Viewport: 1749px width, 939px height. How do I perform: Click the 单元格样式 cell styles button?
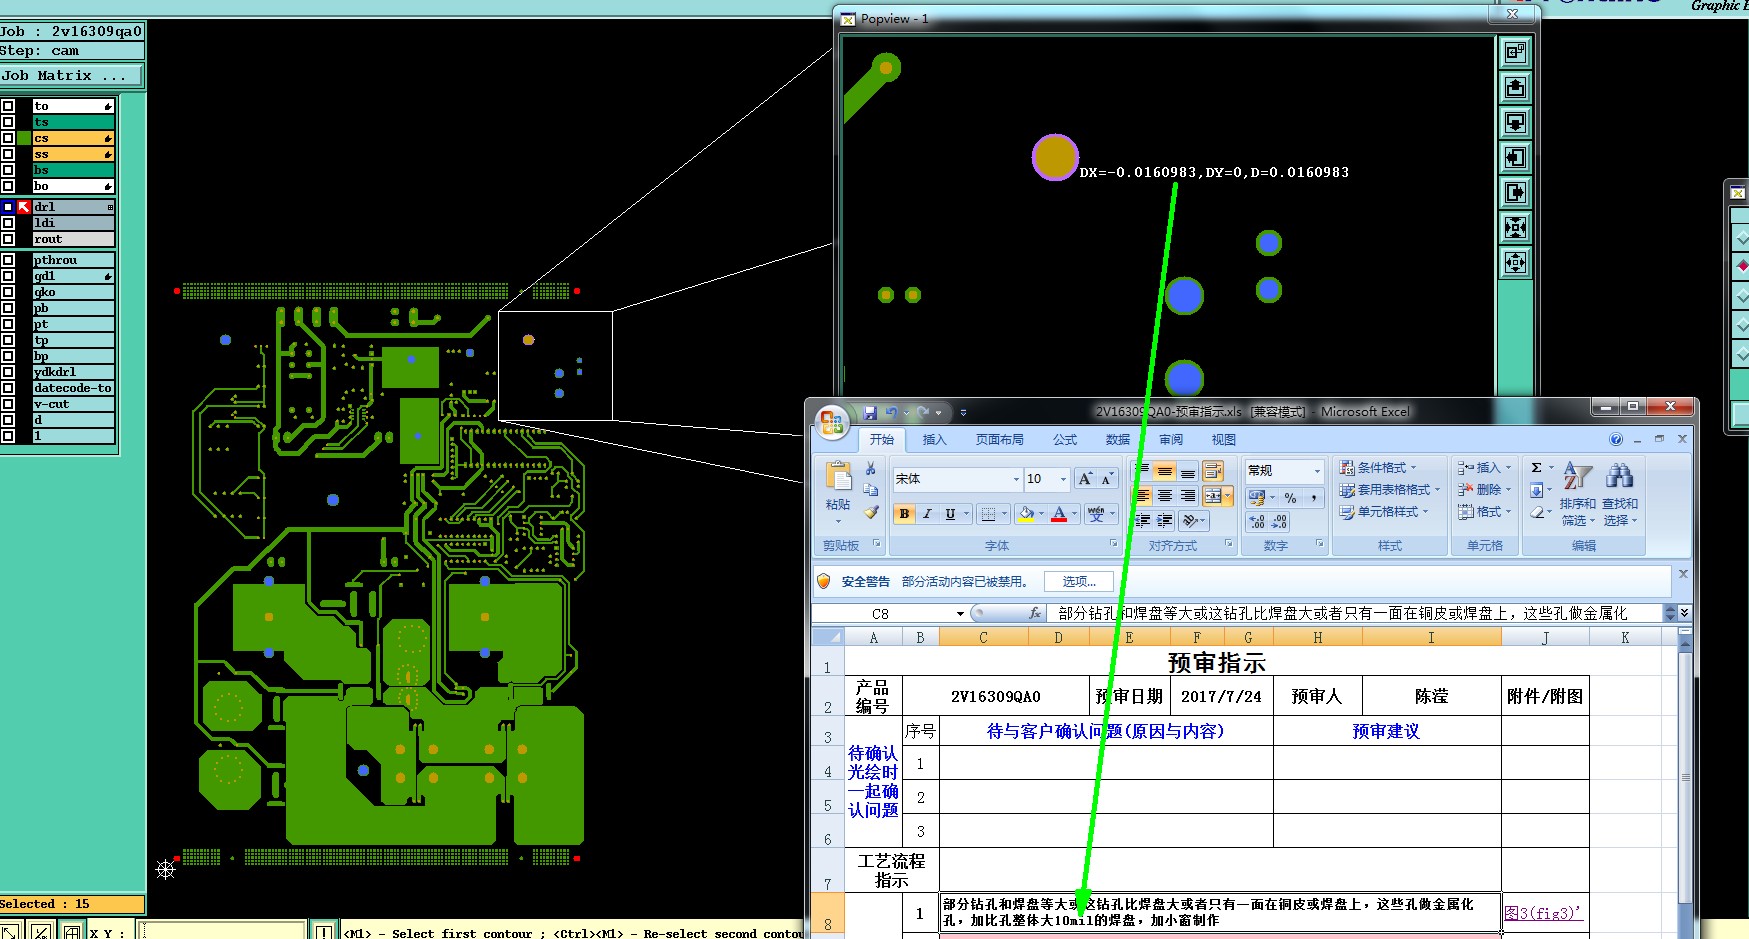pos(1384,512)
